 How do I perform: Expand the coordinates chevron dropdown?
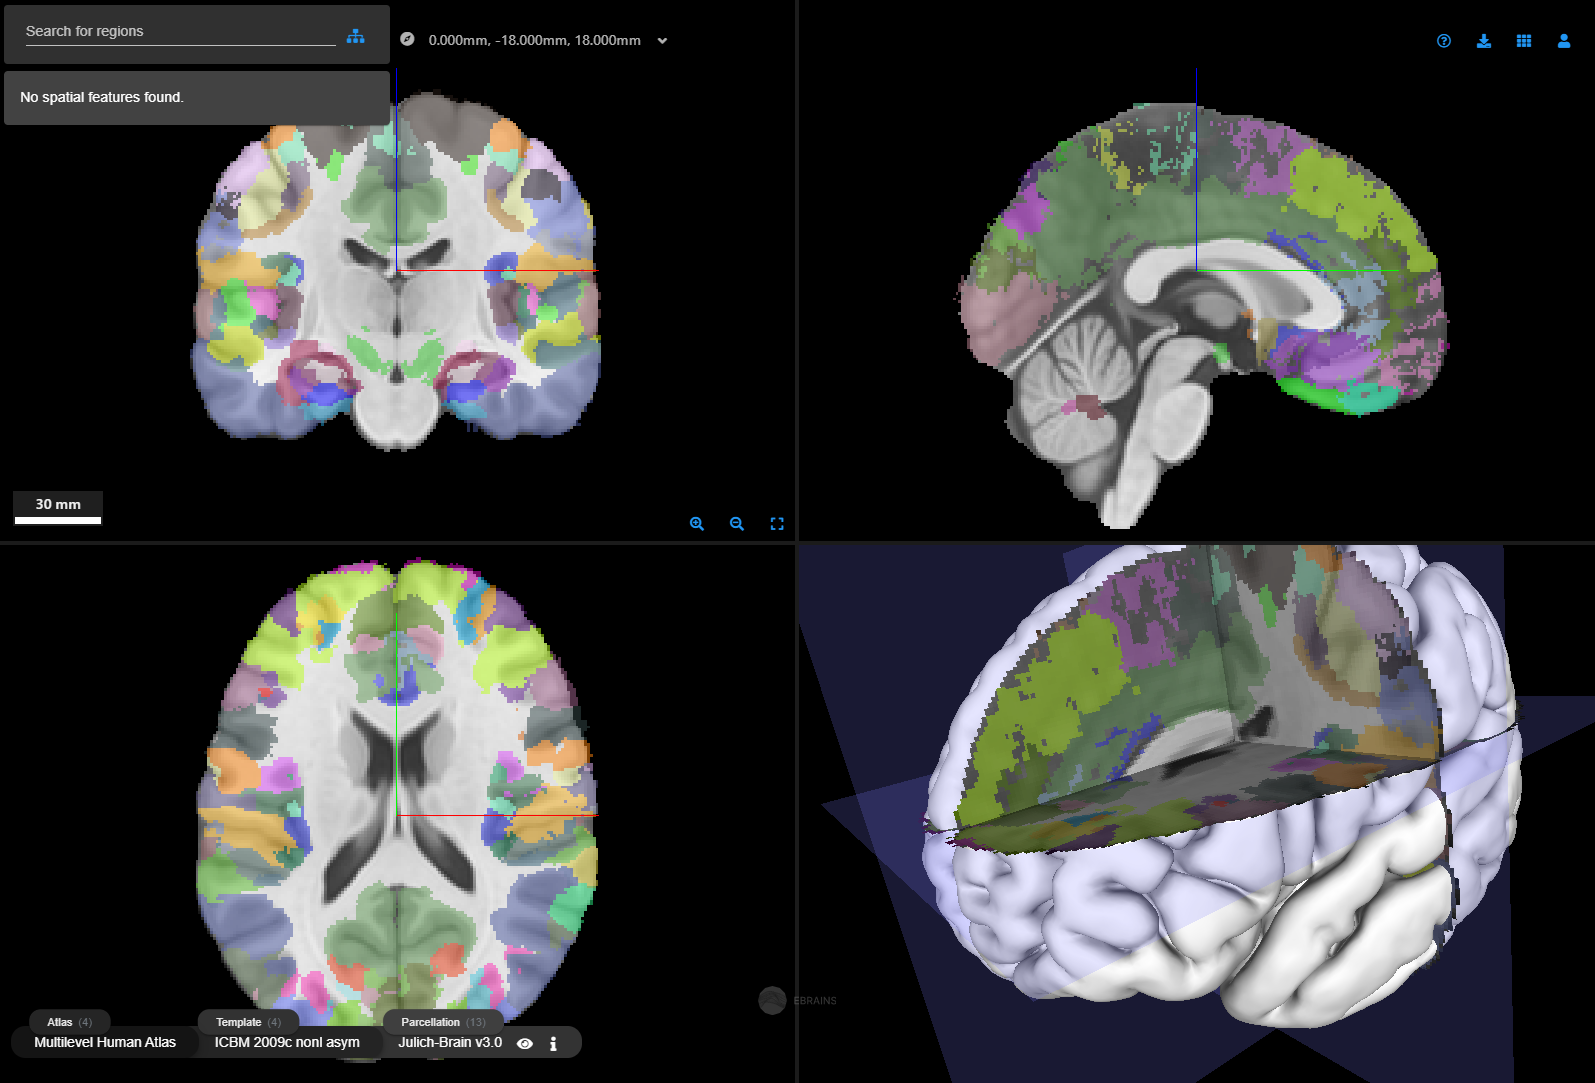(662, 41)
